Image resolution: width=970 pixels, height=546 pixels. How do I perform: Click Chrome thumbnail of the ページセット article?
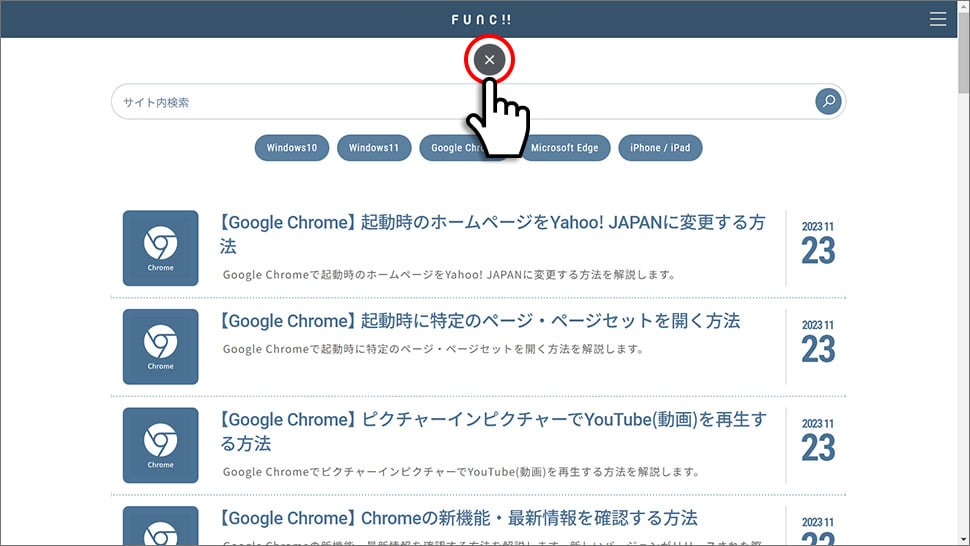pyautogui.click(x=160, y=347)
